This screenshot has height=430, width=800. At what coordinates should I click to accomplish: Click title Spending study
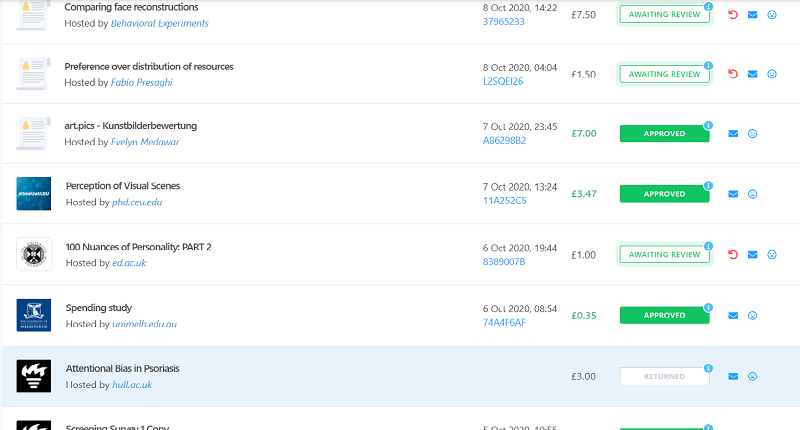[99, 308]
